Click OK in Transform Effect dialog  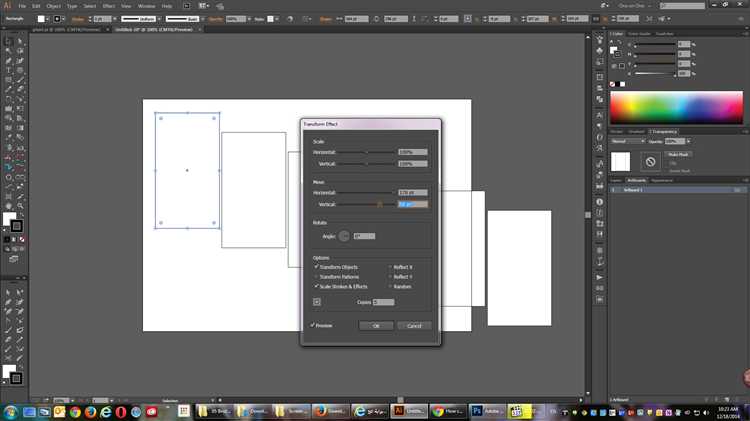(x=376, y=325)
